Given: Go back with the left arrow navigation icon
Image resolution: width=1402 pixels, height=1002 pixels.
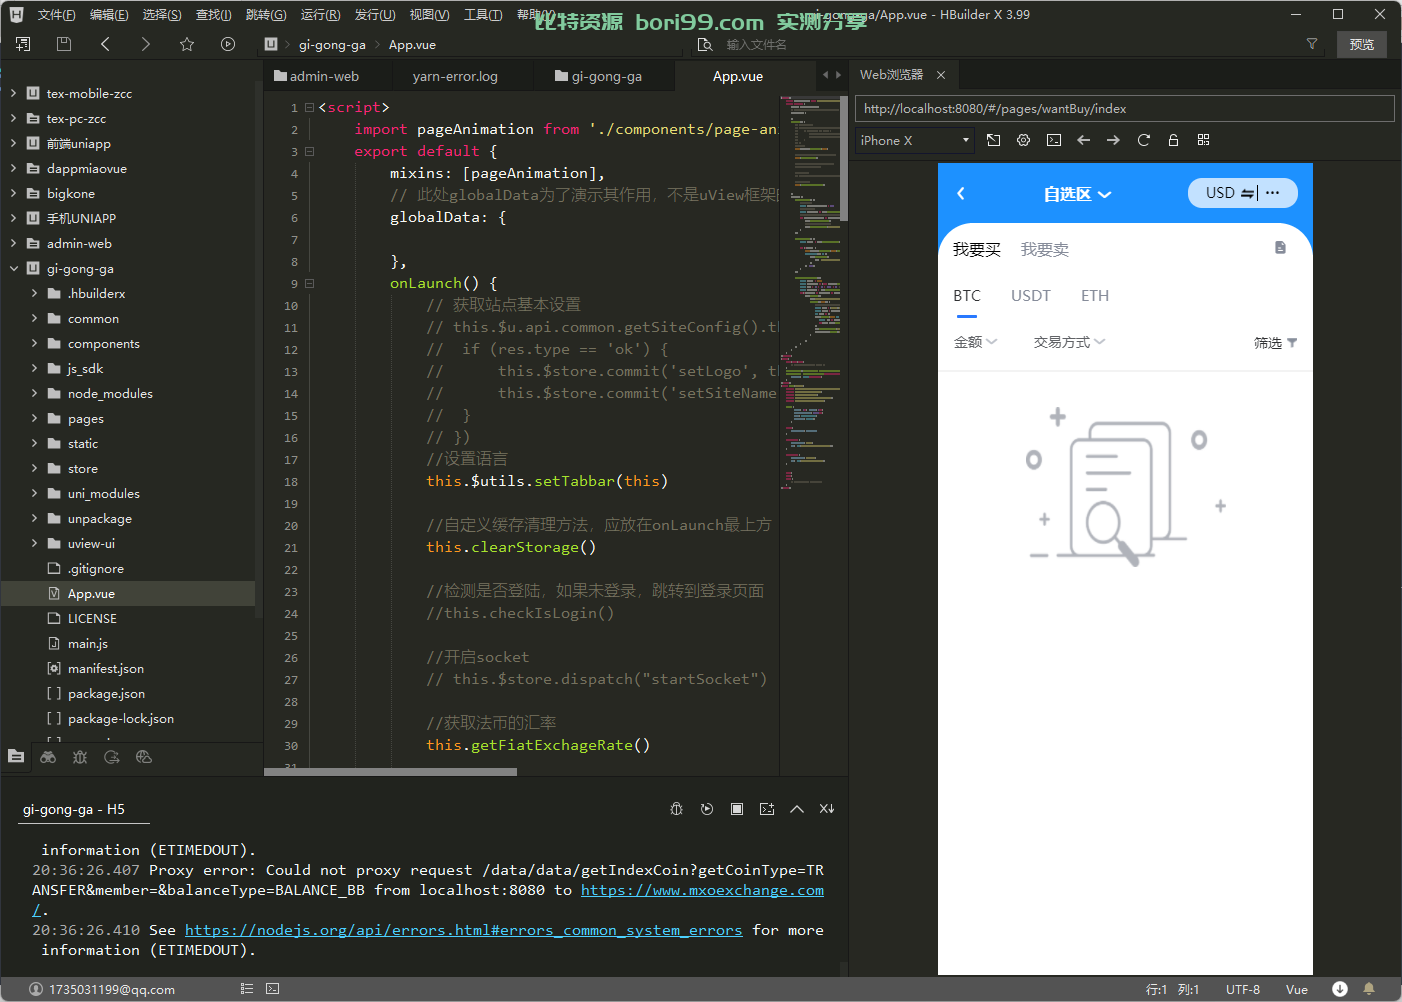Looking at the screenshot, I should tap(105, 44).
